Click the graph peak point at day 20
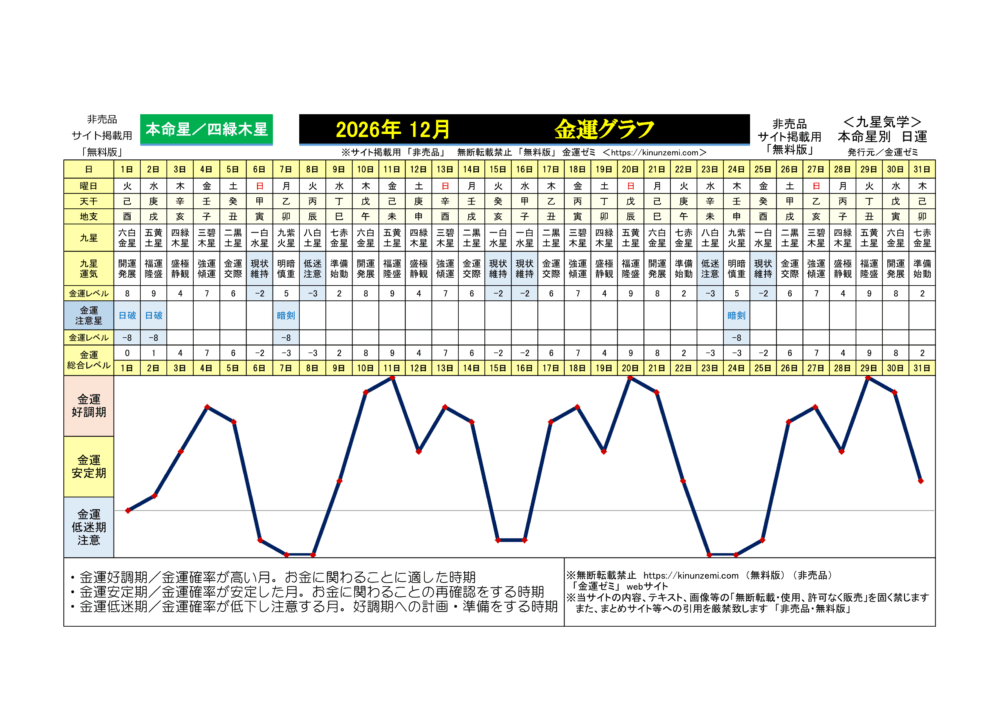1000x707 pixels. [x=630, y=377]
